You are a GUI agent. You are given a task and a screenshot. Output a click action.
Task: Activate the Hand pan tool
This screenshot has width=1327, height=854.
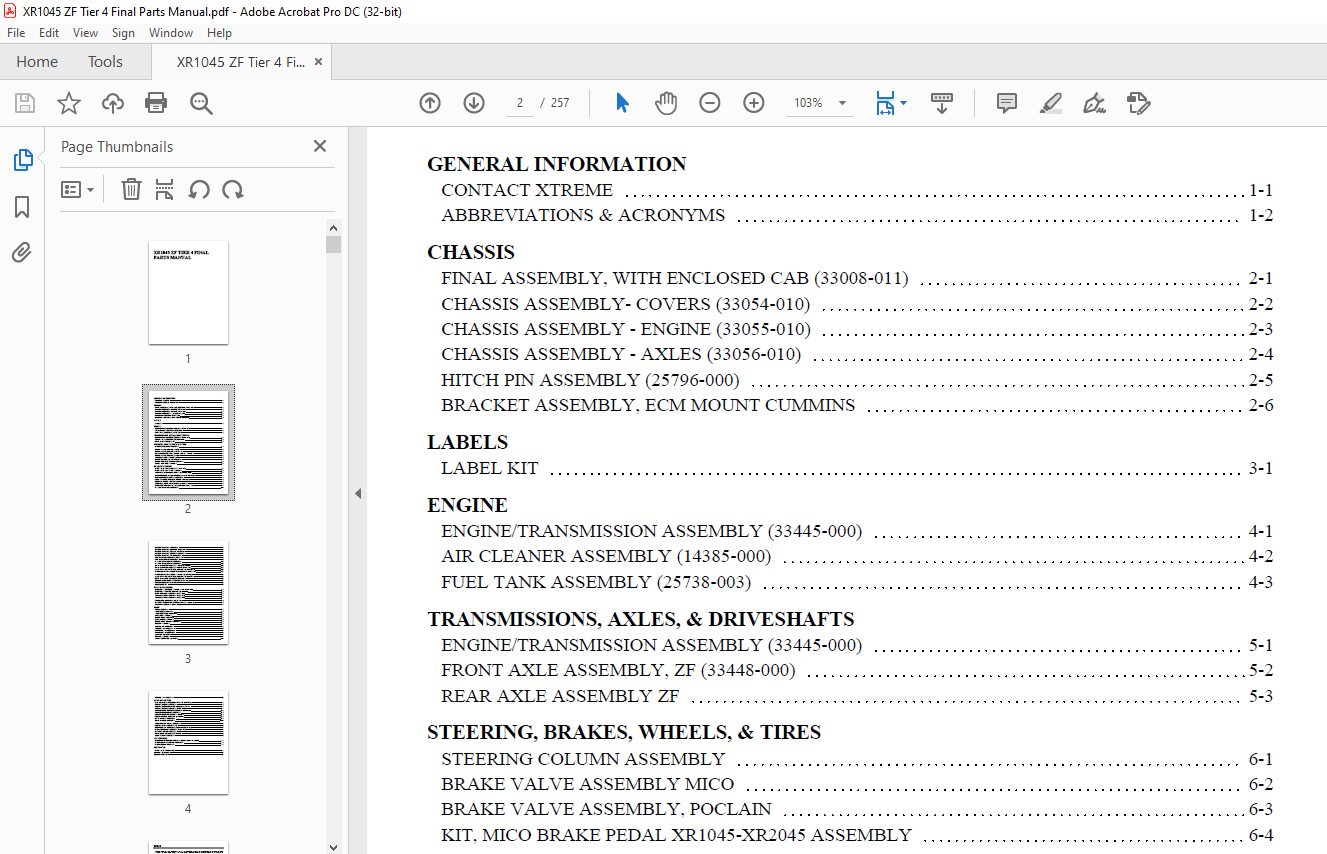(666, 103)
